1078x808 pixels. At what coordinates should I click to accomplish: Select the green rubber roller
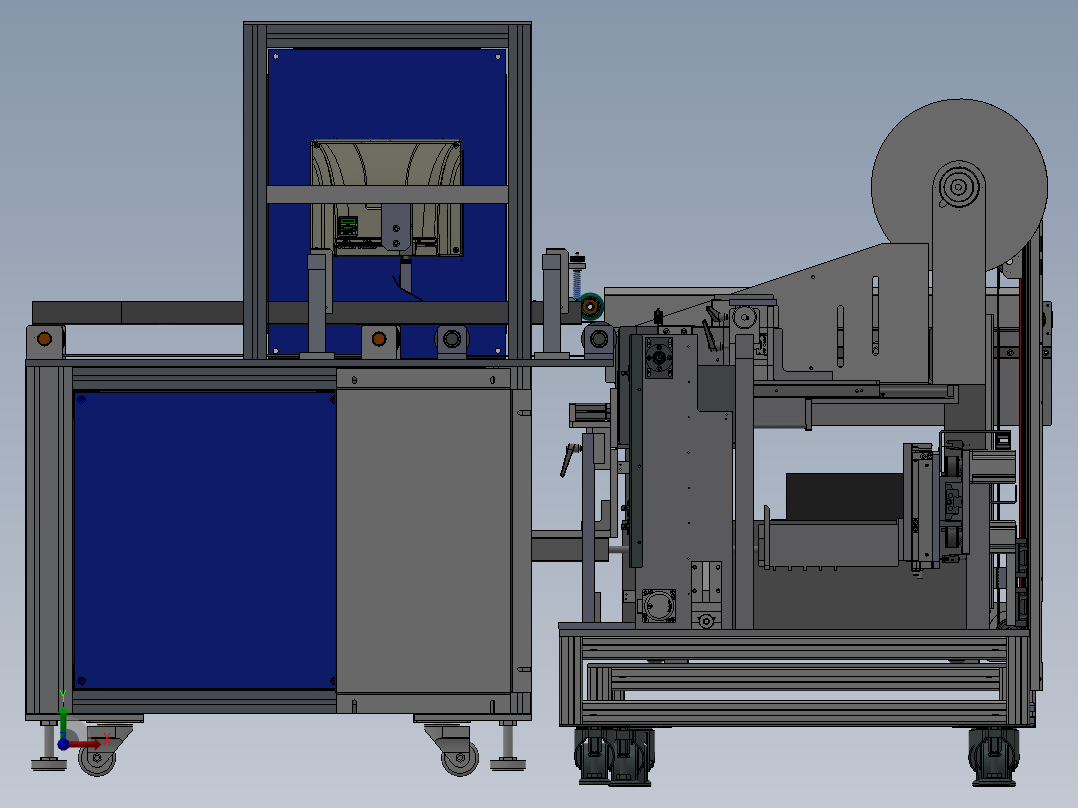click(x=591, y=304)
